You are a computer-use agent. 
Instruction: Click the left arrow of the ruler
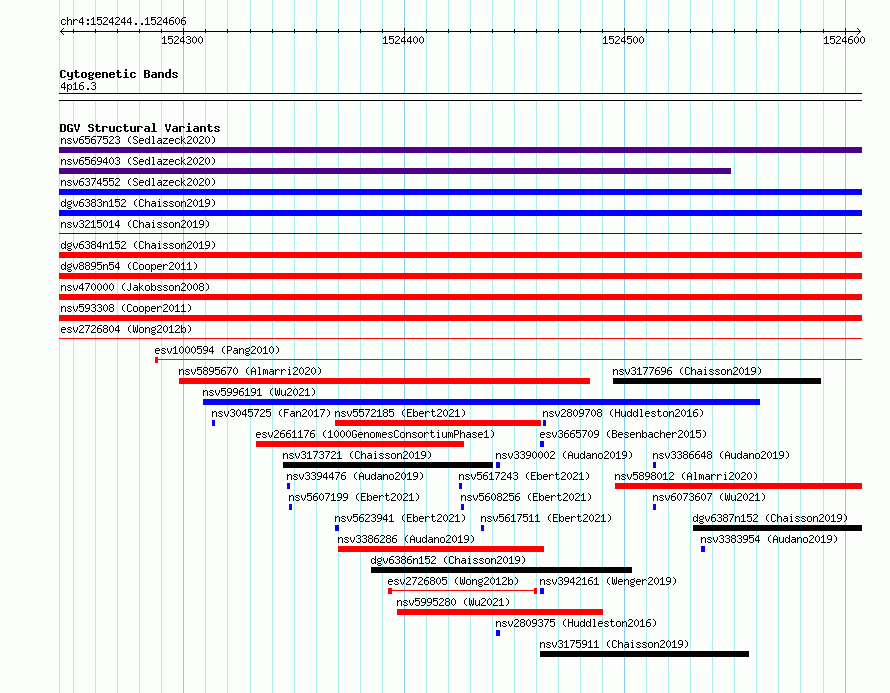point(63,32)
